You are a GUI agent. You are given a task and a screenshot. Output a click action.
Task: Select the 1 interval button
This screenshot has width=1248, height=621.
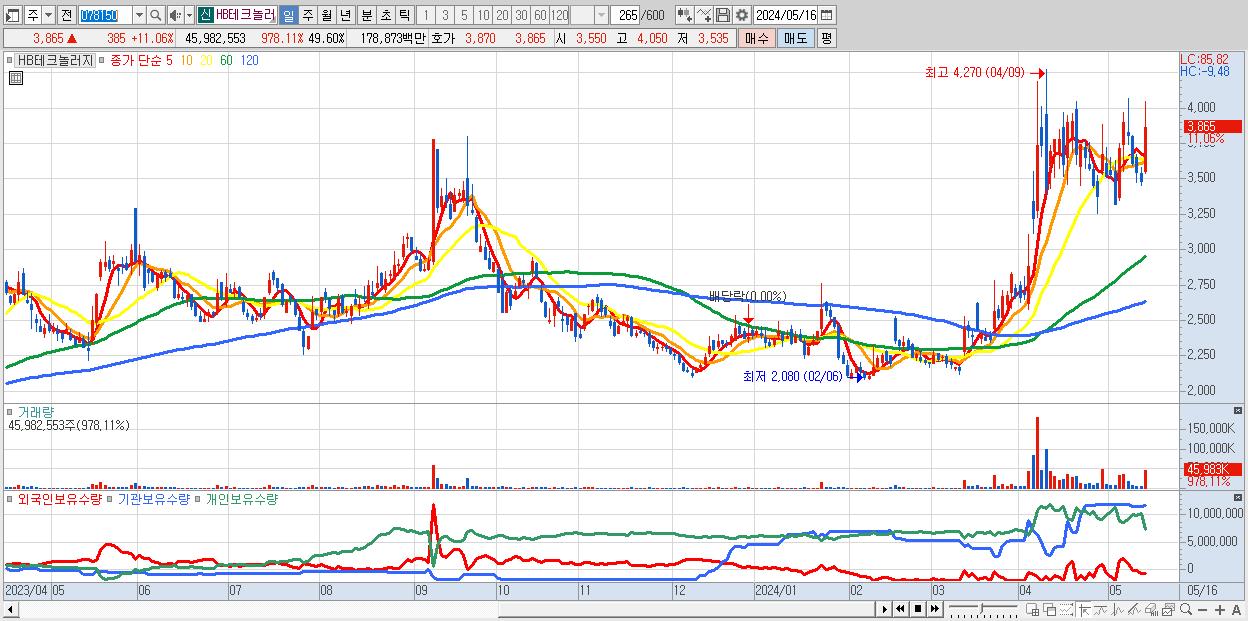click(425, 15)
